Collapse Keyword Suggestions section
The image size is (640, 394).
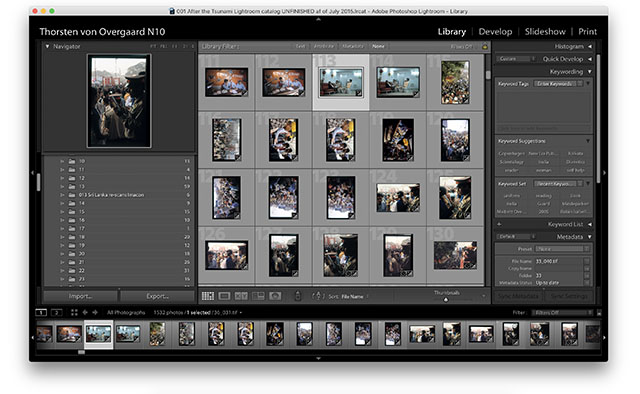pyautogui.click(x=588, y=141)
